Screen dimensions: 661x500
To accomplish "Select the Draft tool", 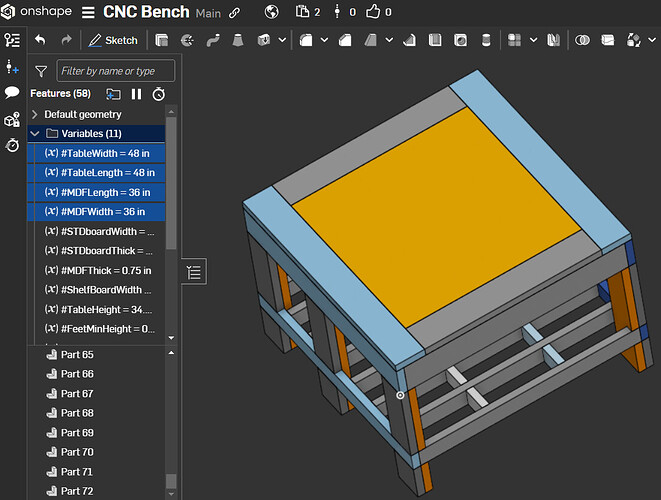I will (371, 40).
